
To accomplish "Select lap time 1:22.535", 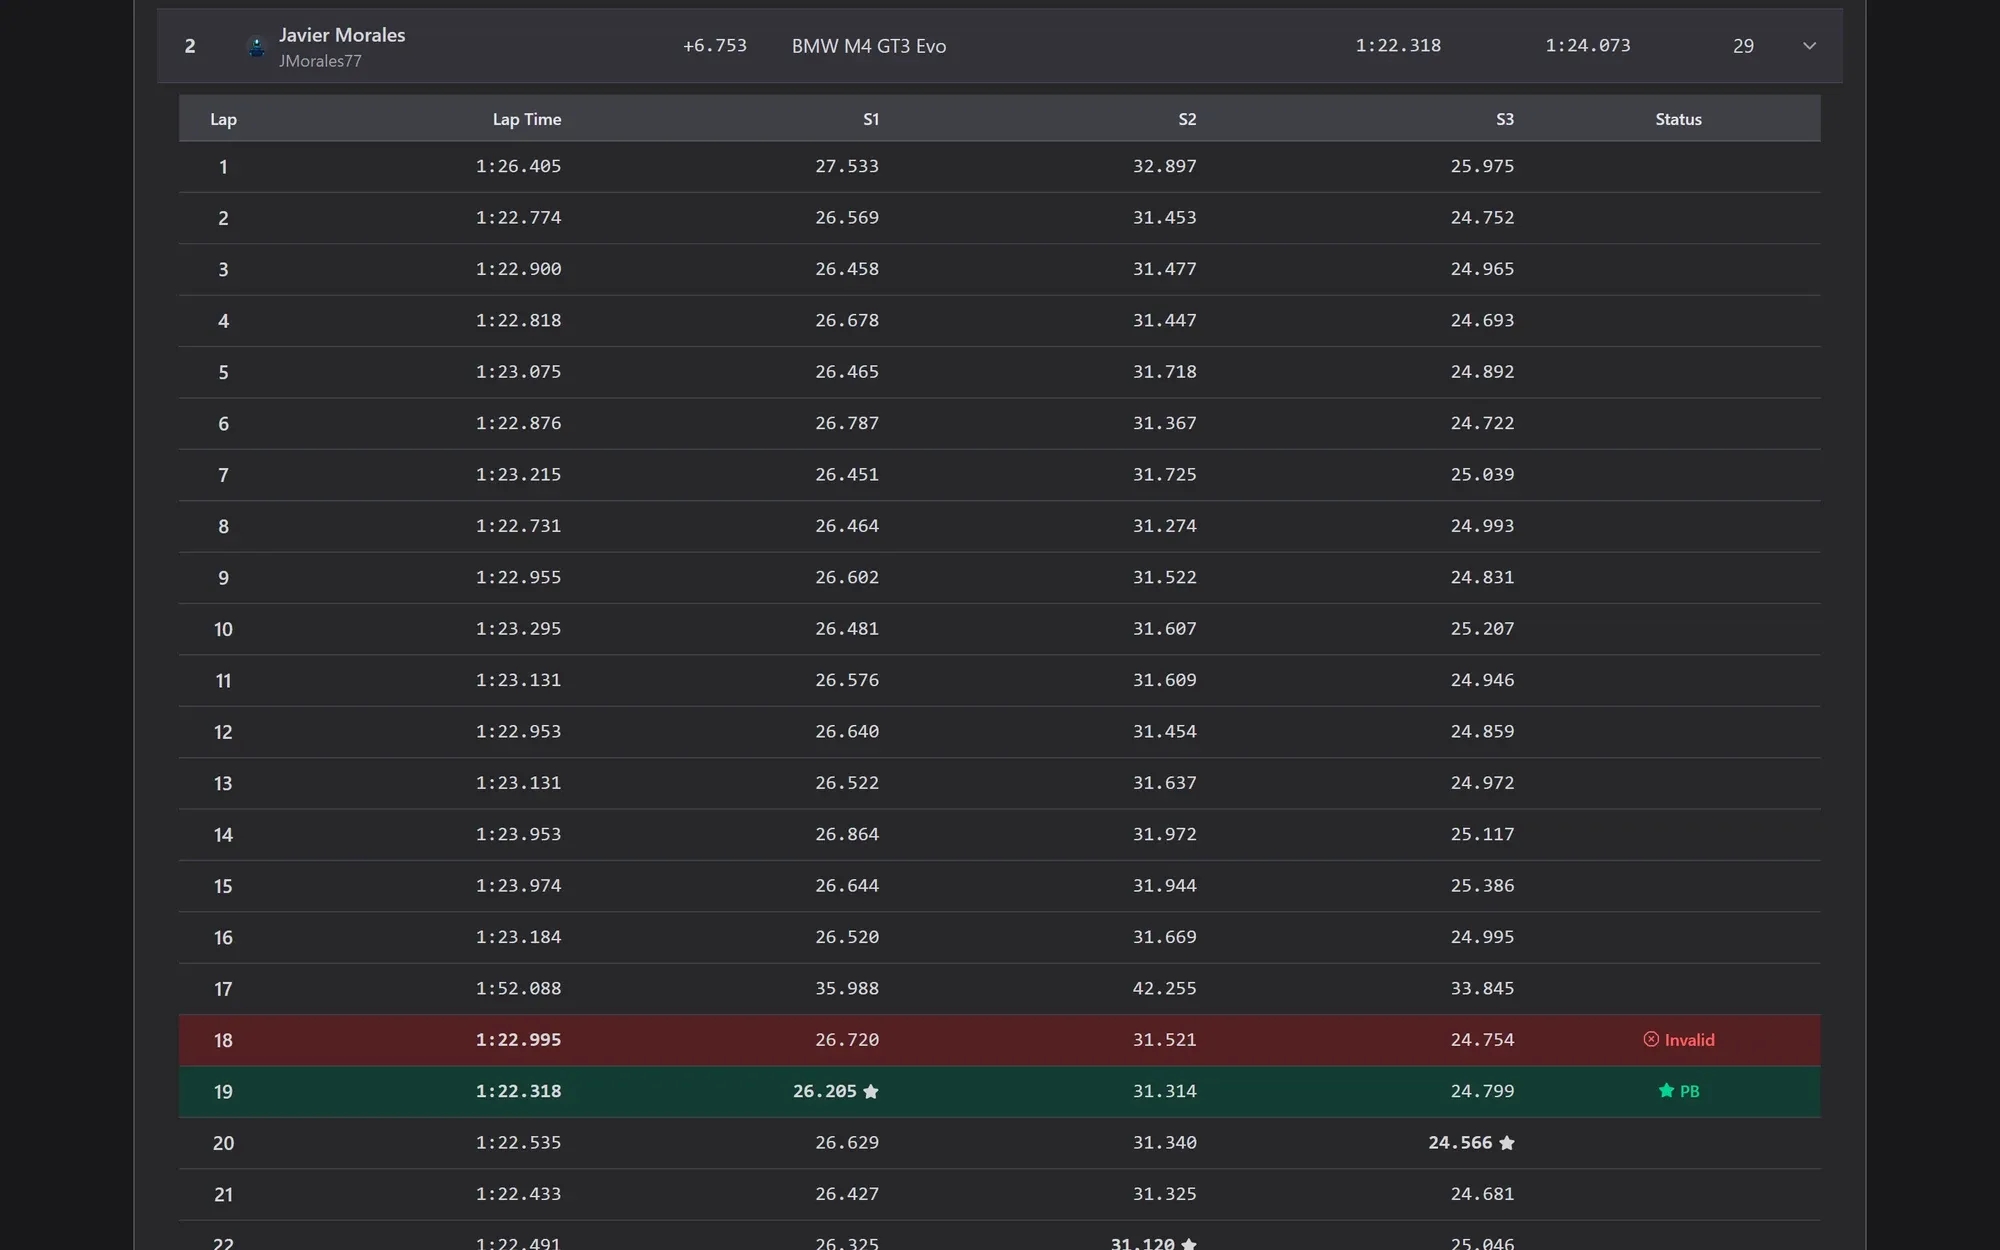I will pyautogui.click(x=518, y=1143).
